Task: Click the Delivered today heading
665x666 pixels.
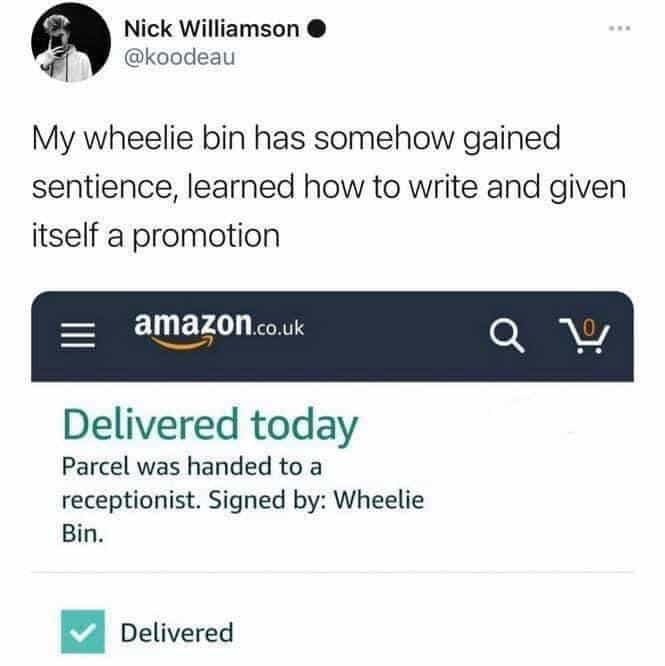Action: (210, 426)
